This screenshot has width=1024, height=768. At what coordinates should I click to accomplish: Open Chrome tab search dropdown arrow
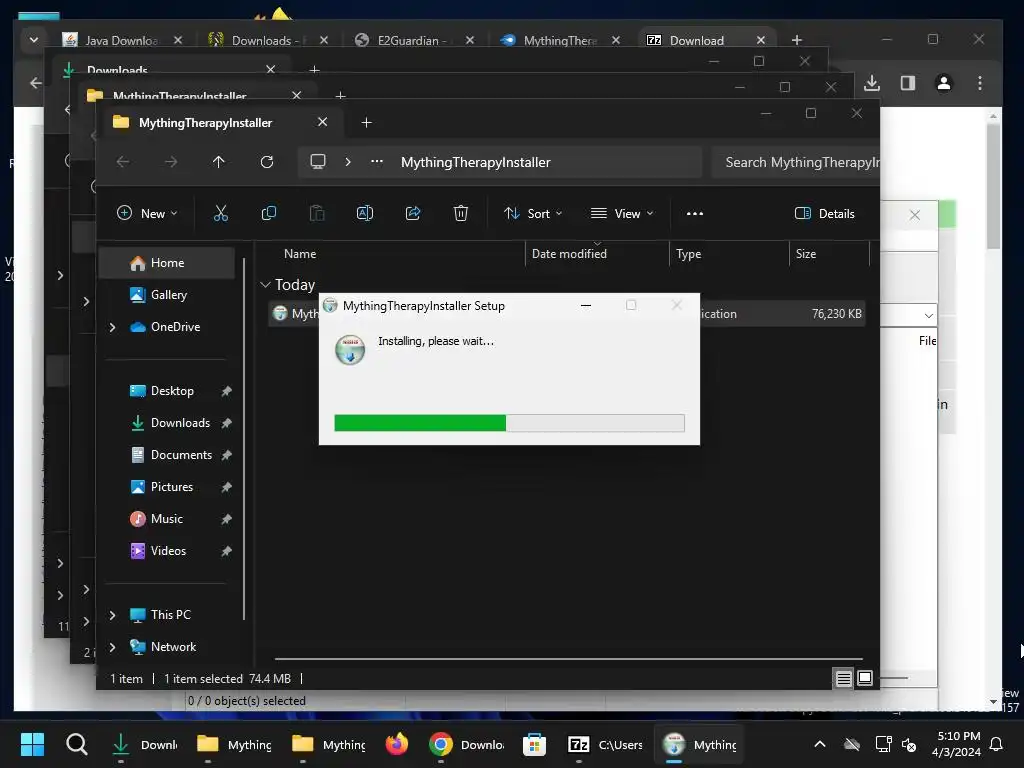33,40
